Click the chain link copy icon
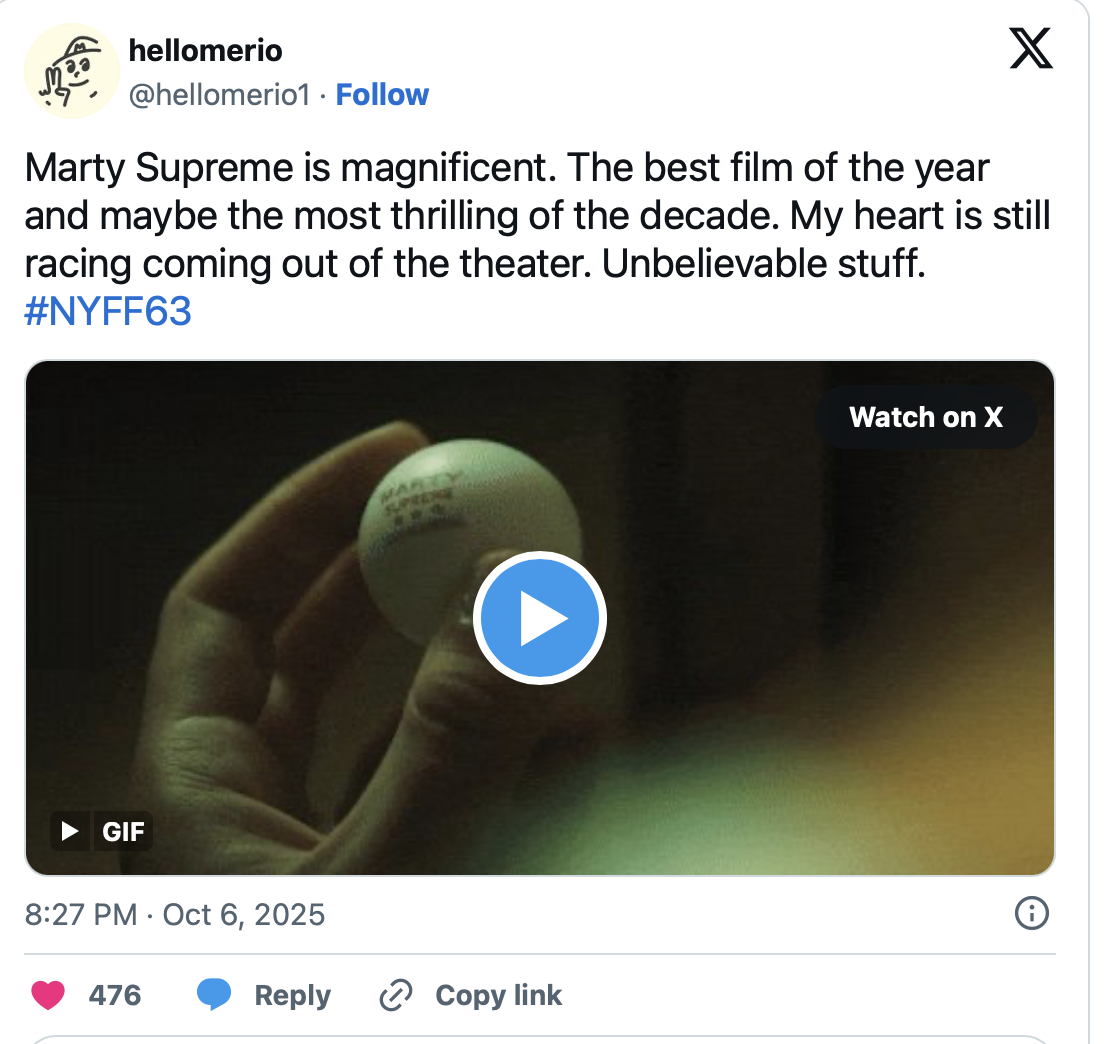The height and width of the screenshot is (1044, 1114). tap(396, 995)
